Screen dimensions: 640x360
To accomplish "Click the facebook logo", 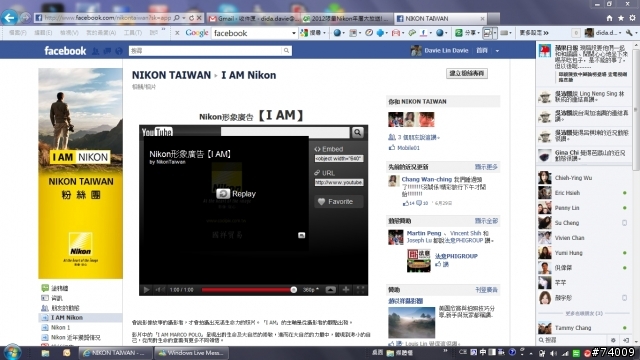I will 65,51.
